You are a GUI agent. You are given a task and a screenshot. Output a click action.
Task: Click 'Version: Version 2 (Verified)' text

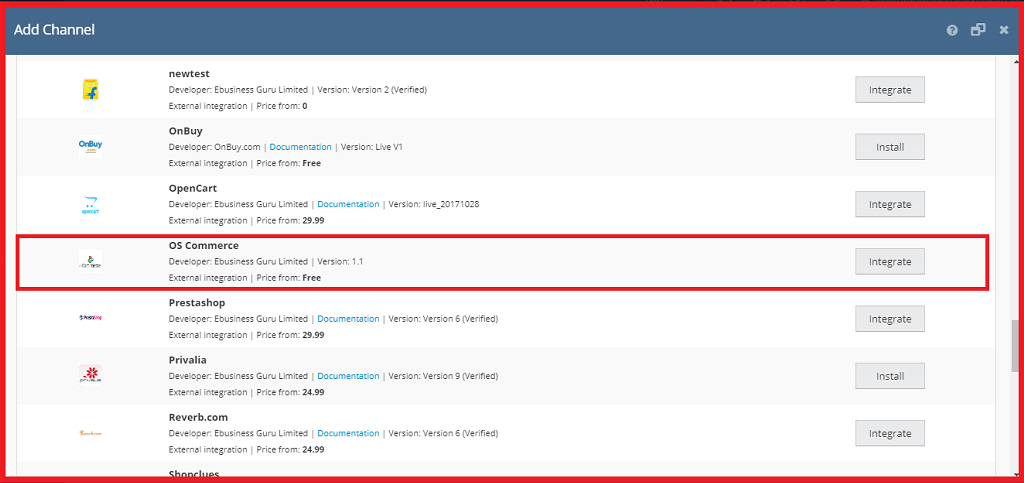[x=372, y=89]
